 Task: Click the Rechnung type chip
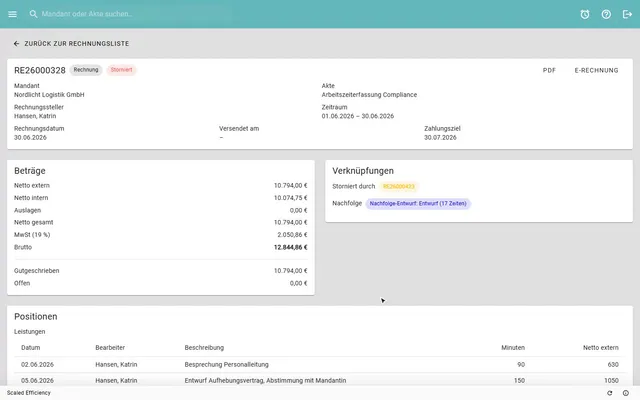(x=86, y=70)
